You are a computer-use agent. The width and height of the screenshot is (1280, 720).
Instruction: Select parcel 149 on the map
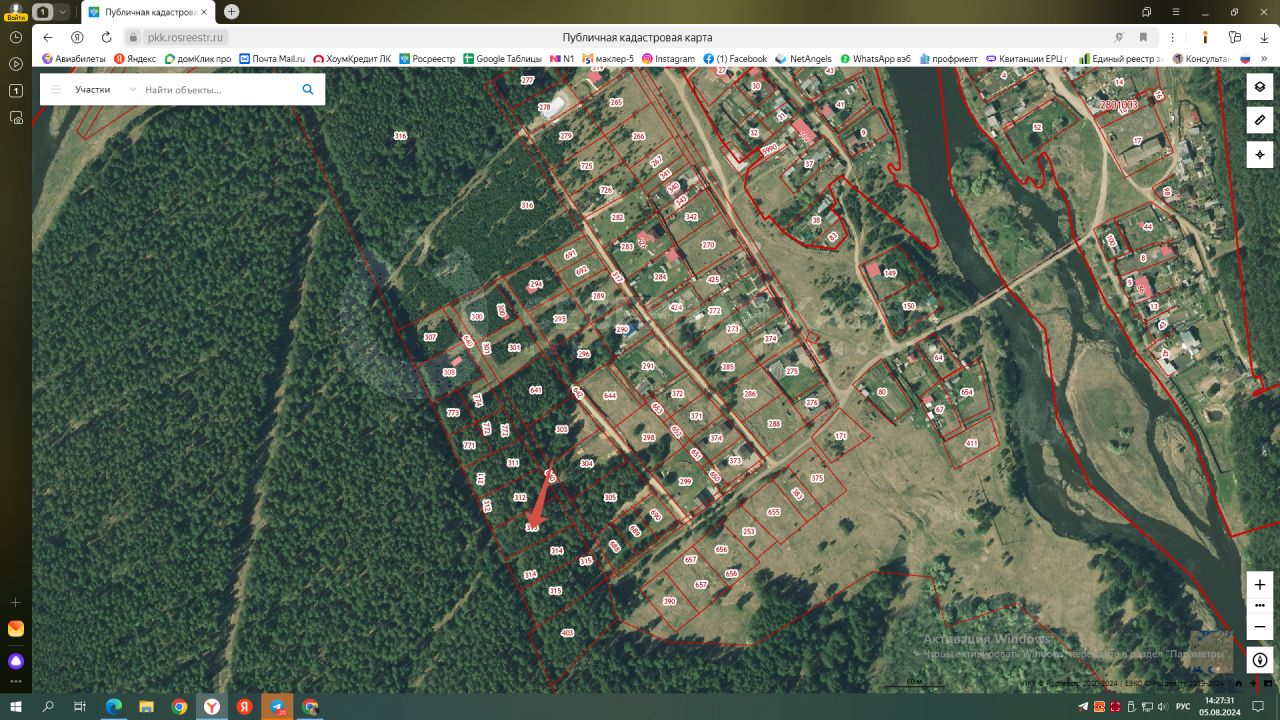coord(890,273)
